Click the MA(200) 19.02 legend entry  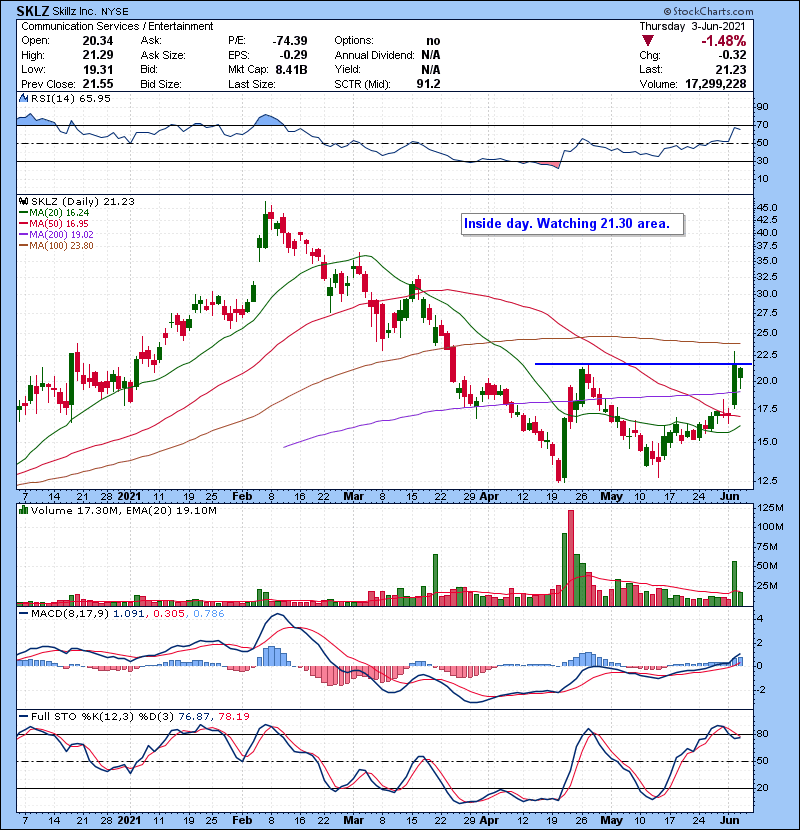click(x=56, y=234)
